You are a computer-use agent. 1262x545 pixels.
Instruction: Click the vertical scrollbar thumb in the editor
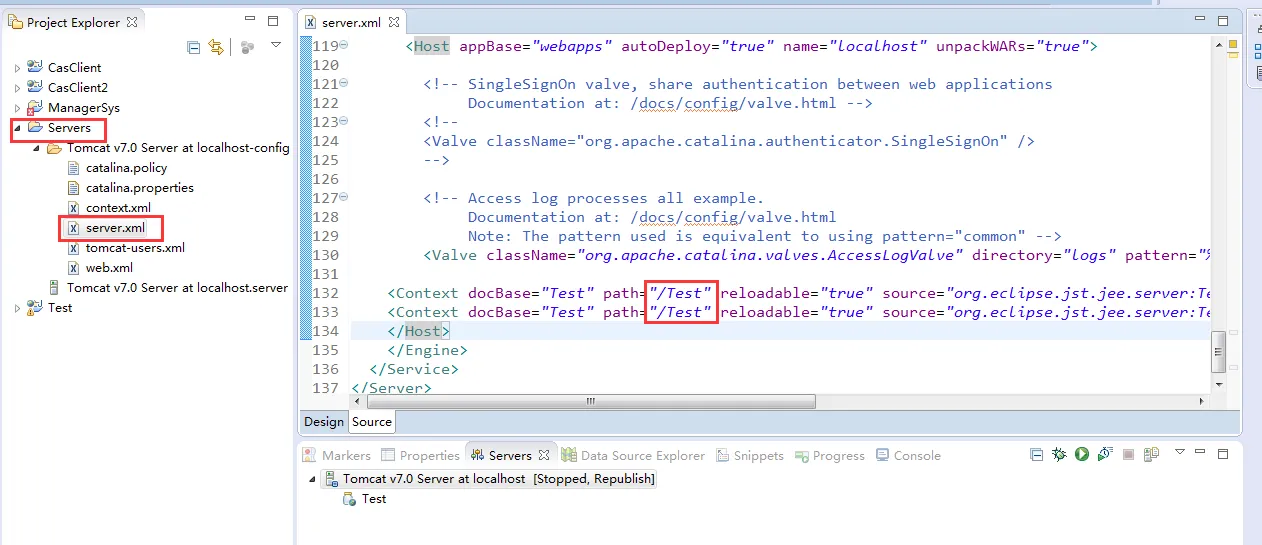click(1218, 352)
